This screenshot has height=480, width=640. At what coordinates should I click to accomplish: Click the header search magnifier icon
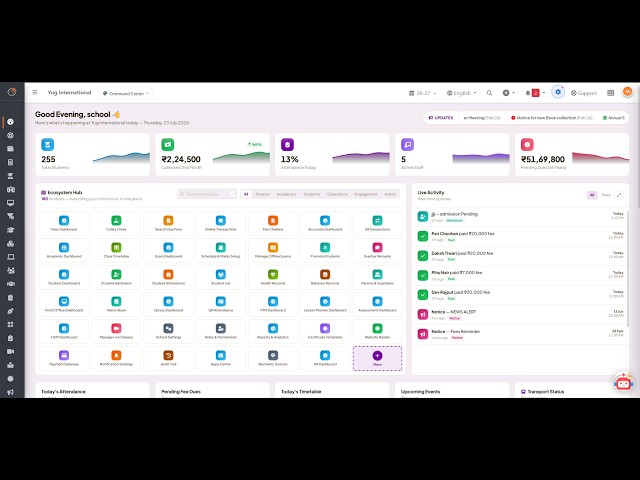[489, 93]
